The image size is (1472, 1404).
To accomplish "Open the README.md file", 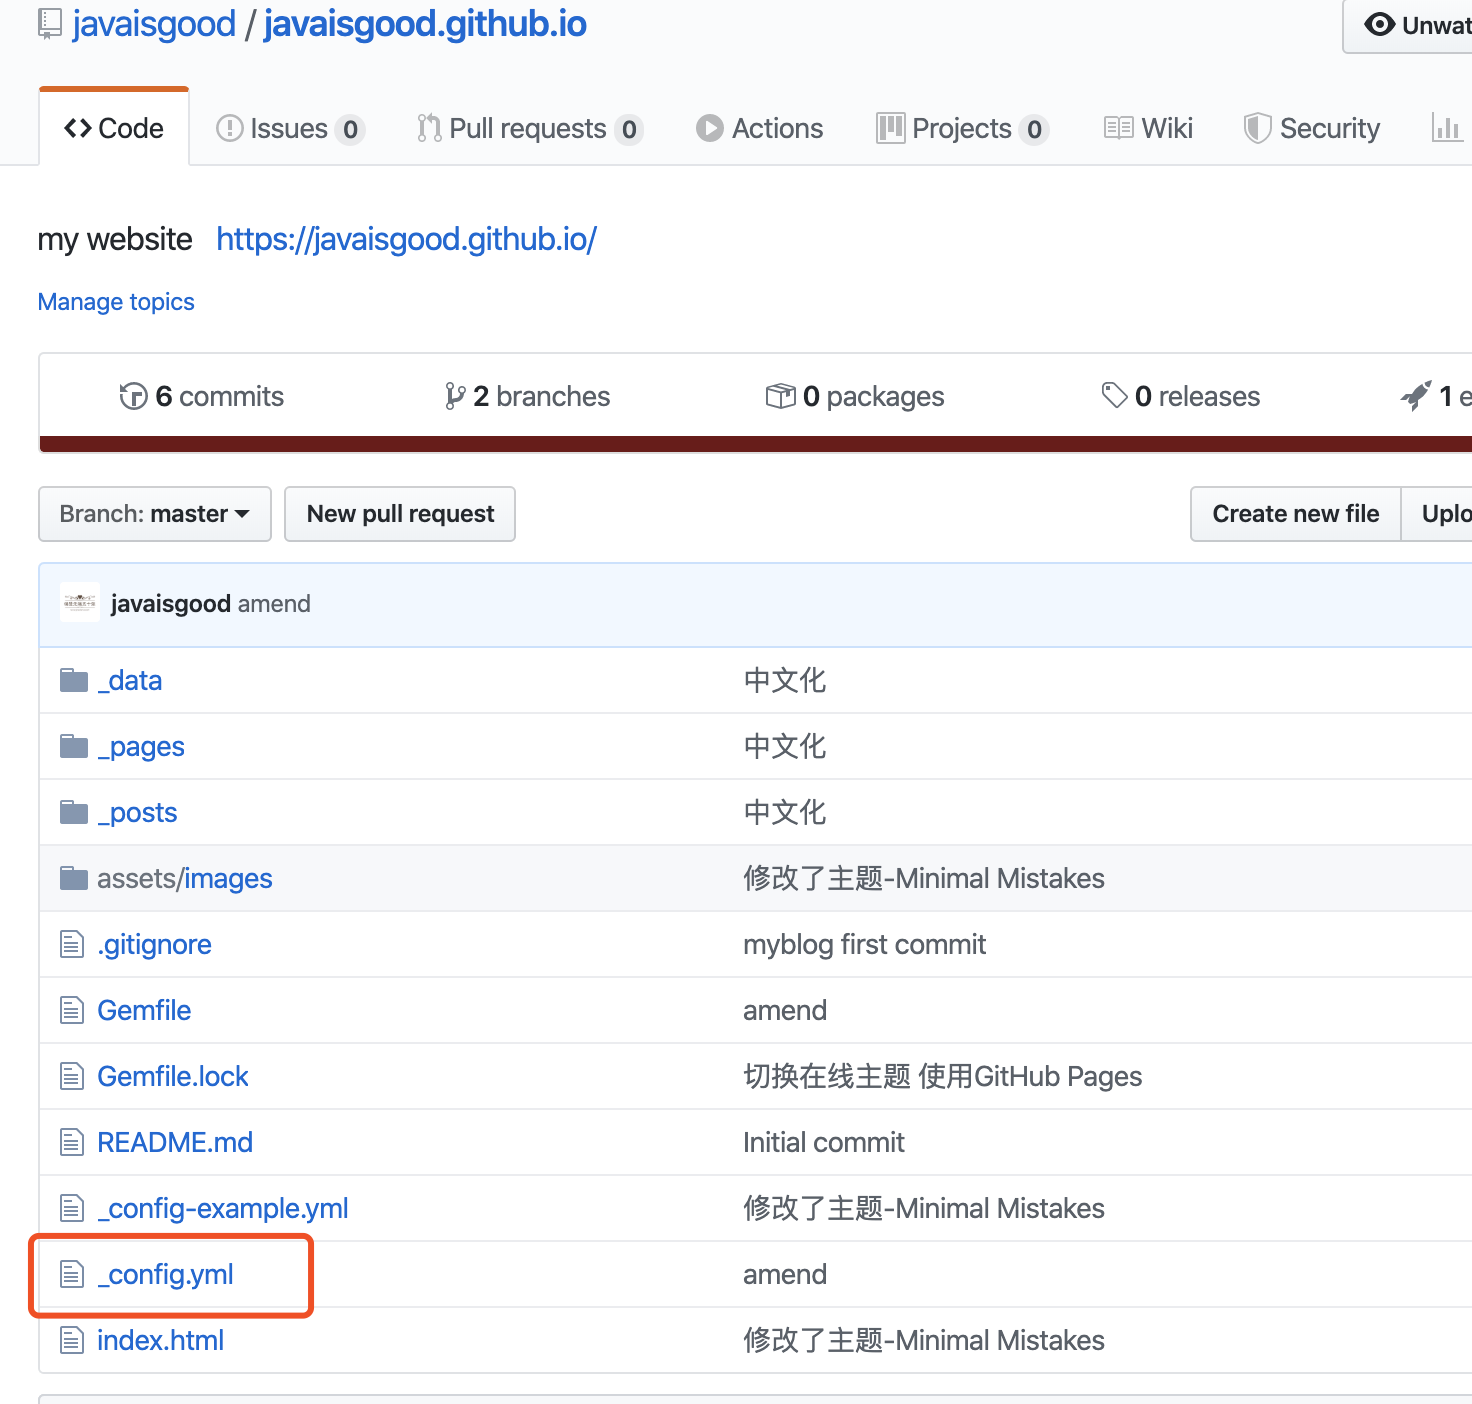I will [x=175, y=1143].
